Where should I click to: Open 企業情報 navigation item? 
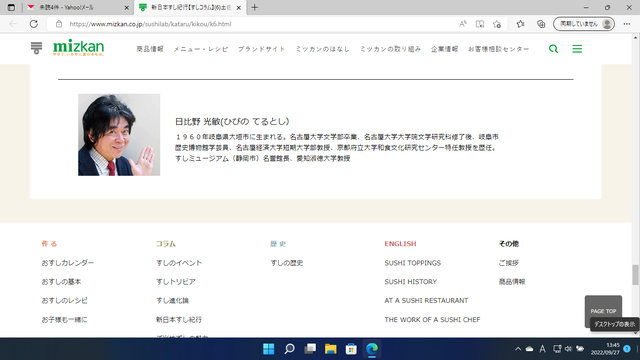click(x=444, y=49)
